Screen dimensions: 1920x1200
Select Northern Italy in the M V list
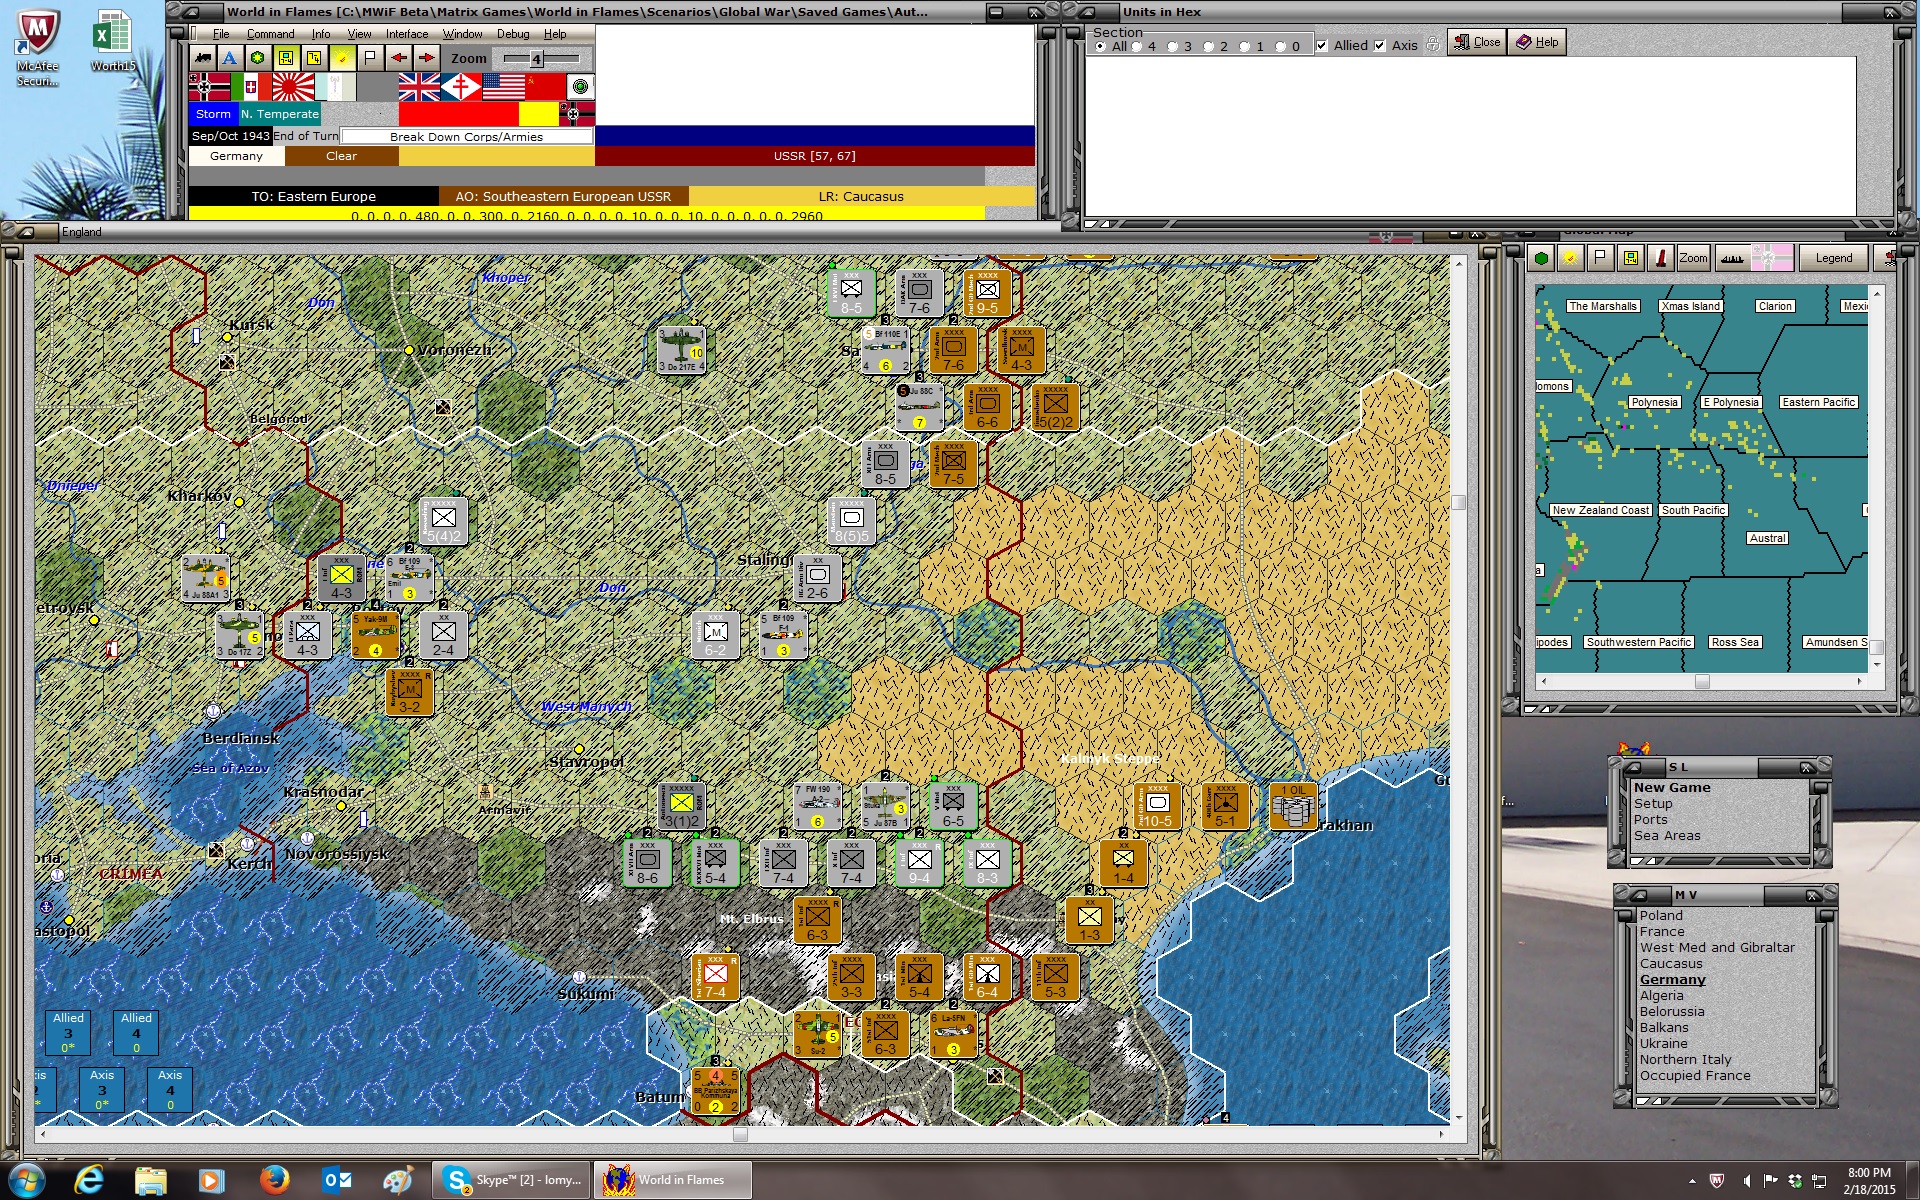(x=1685, y=1060)
